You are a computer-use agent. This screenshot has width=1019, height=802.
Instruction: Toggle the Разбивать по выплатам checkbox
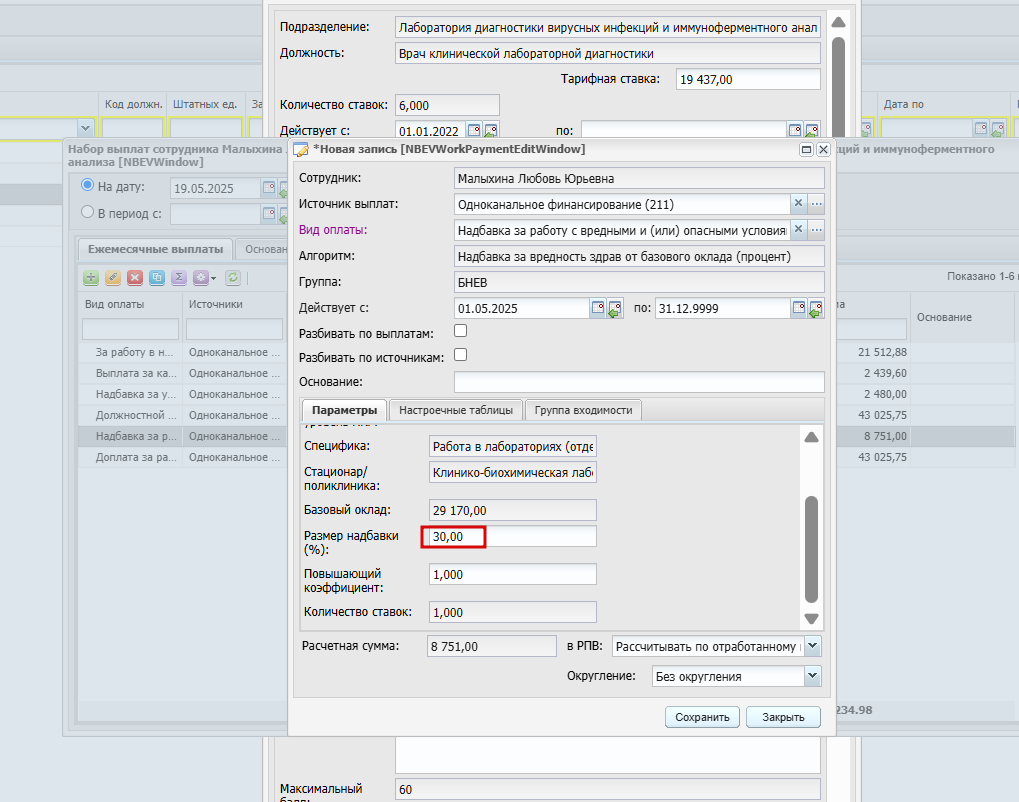(x=461, y=331)
